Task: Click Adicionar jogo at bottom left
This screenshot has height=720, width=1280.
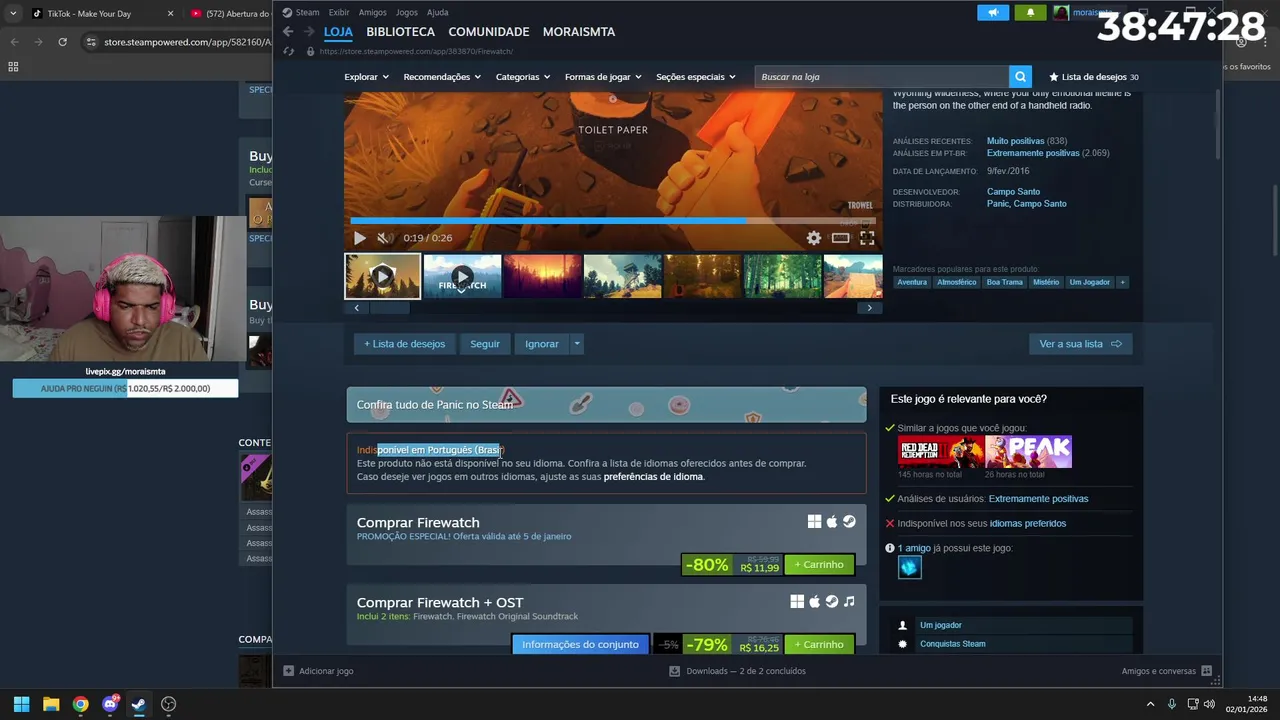Action: 318,671
